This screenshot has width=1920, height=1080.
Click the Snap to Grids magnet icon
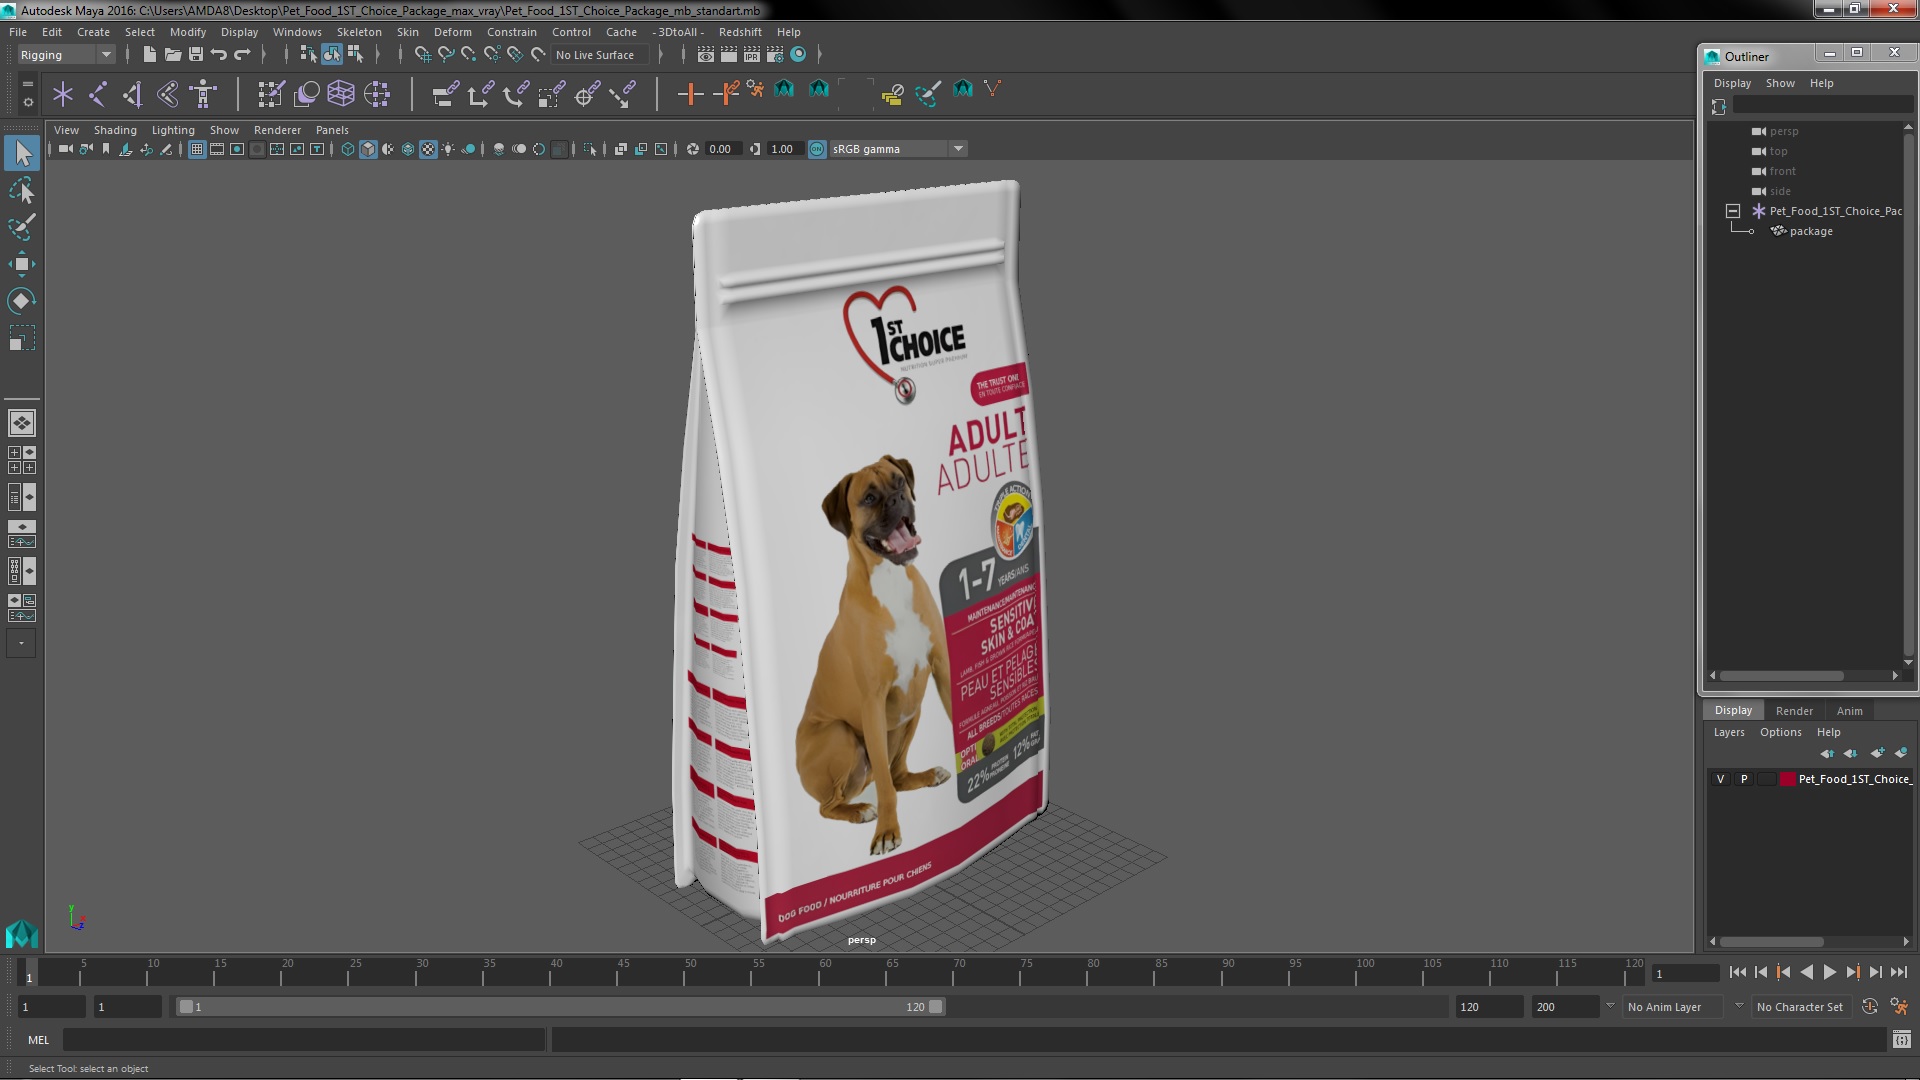(x=423, y=55)
